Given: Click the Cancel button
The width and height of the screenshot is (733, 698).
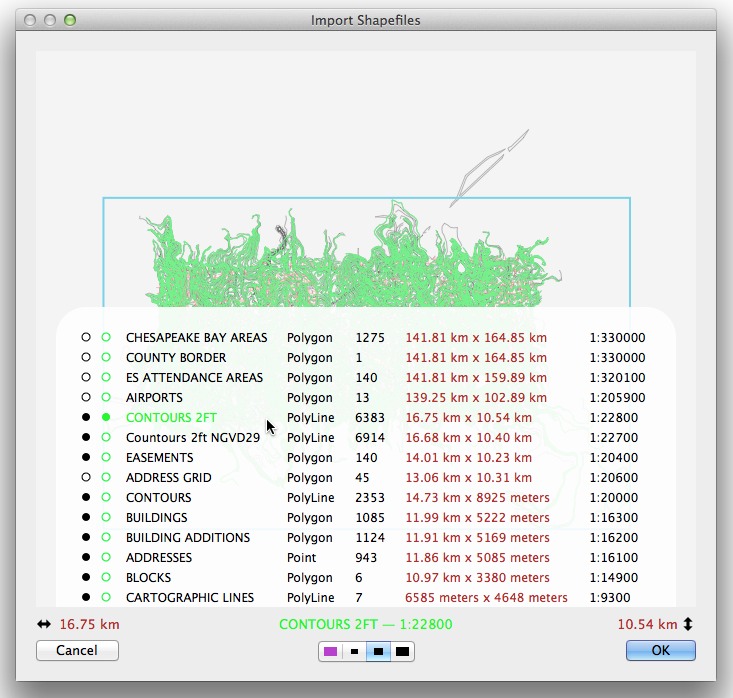Looking at the screenshot, I should pyautogui.click(x=77, y=650).
